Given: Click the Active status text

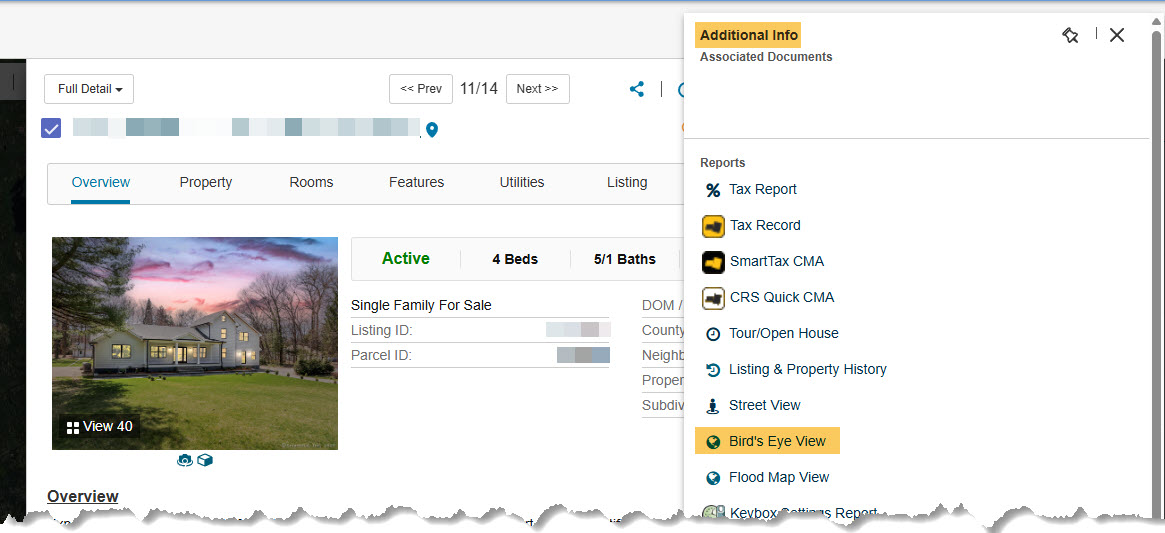Looking at the screenshot, I should pos(406,259).
